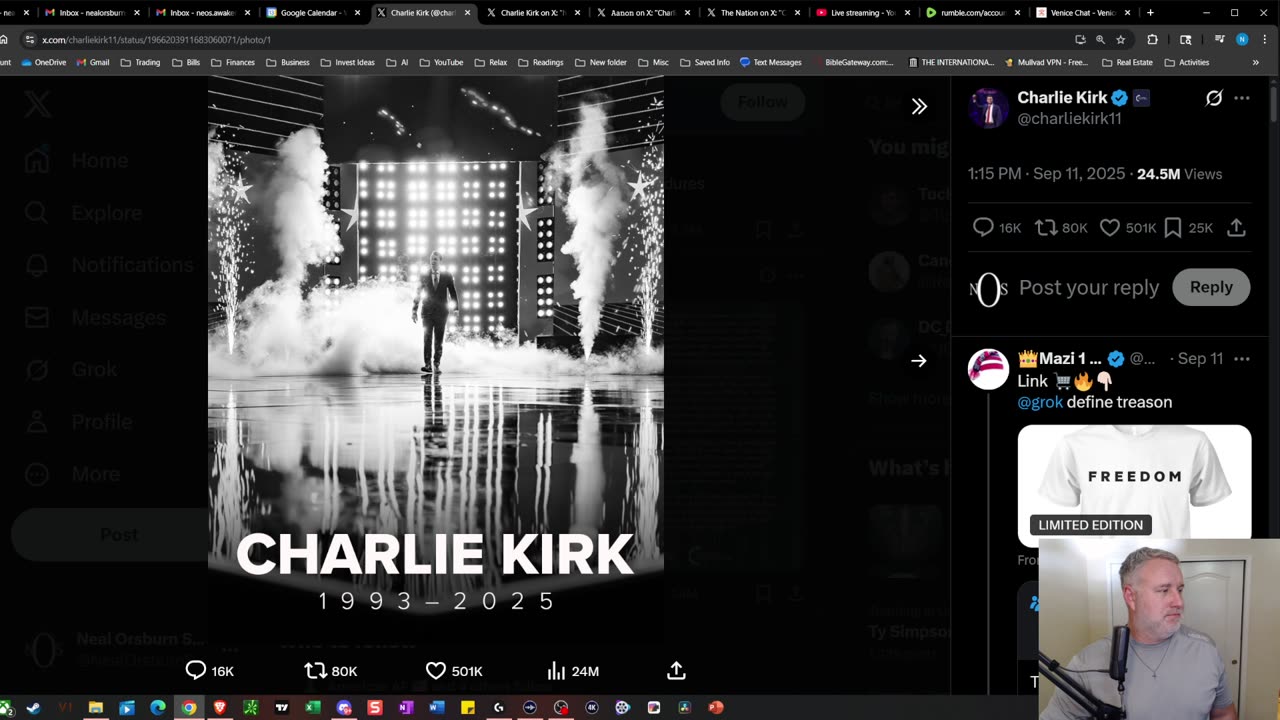Open more options on Mazi 1 reply

1242,359
